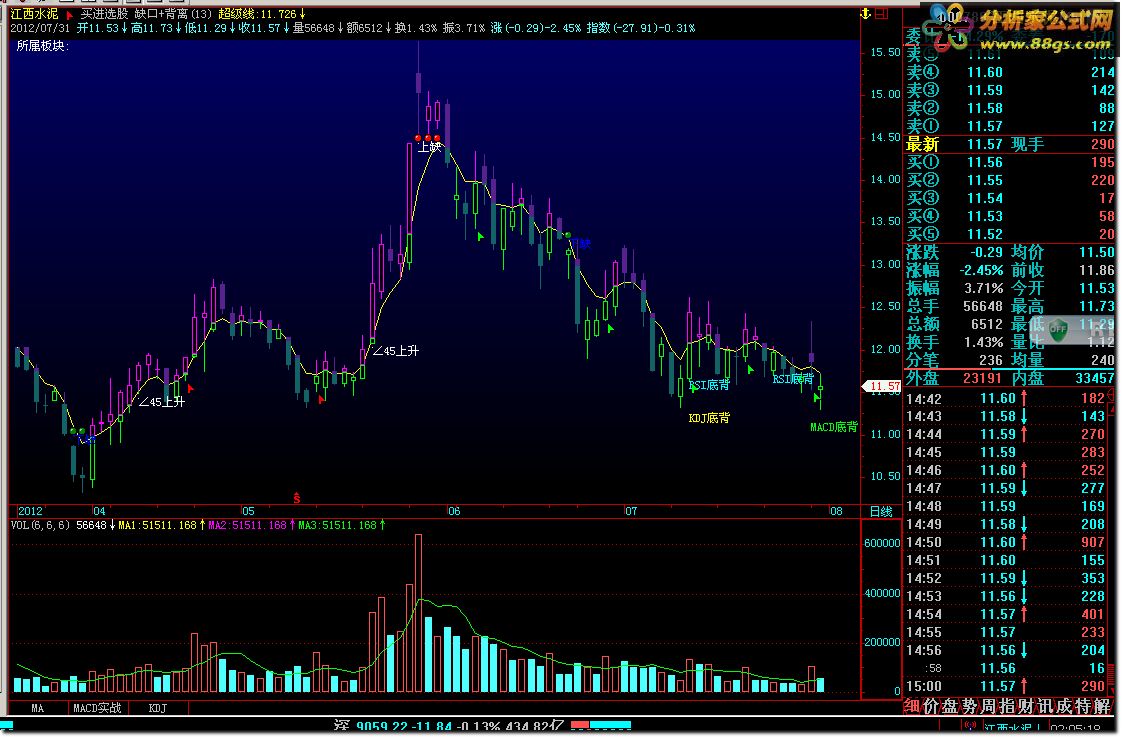Open the 解 tab in the quote panel
The image size is (1122, 737).
pyautogui.click(x=1103, y=706)
